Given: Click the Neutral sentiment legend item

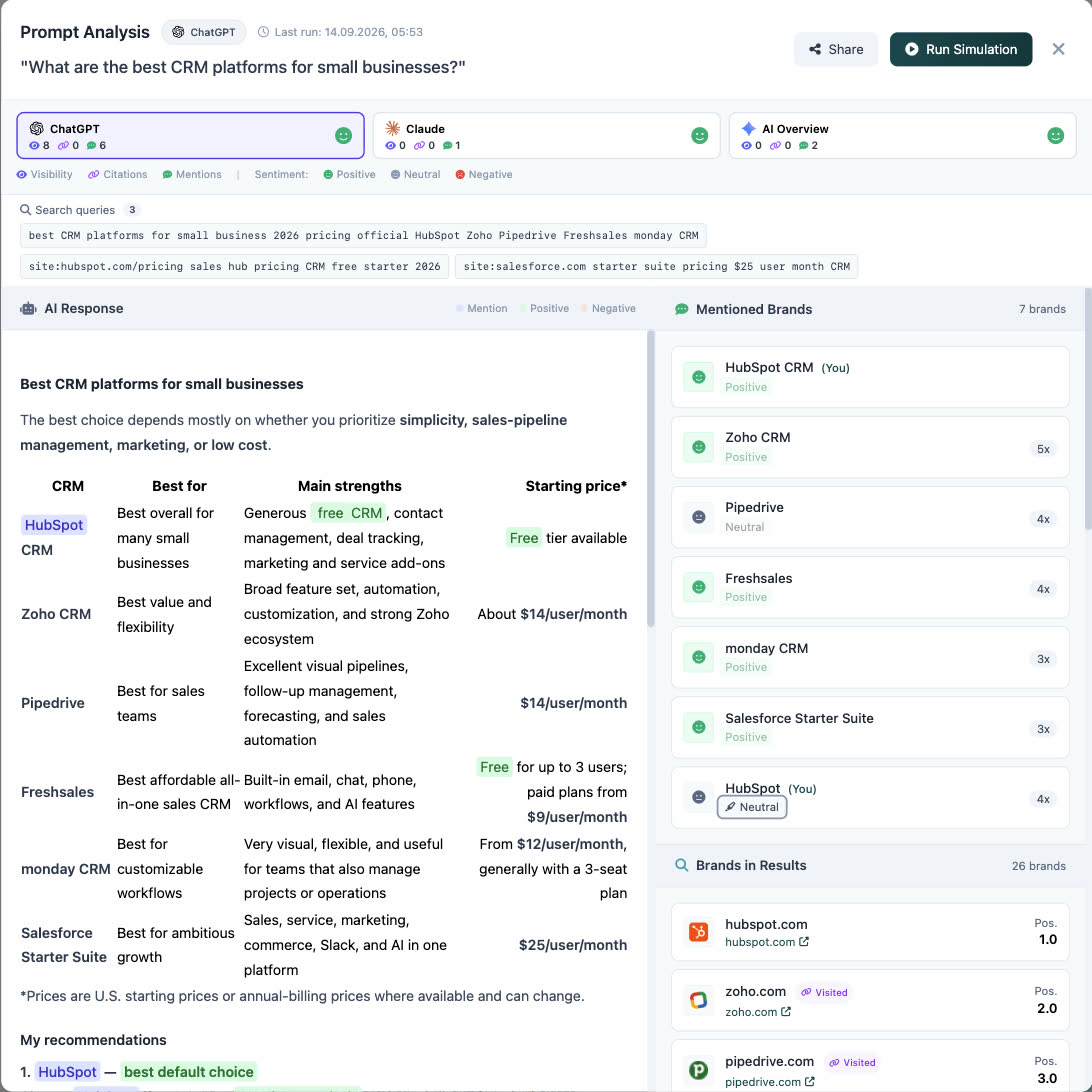Looking at the screenshot, I should click(x=415, y=175).
